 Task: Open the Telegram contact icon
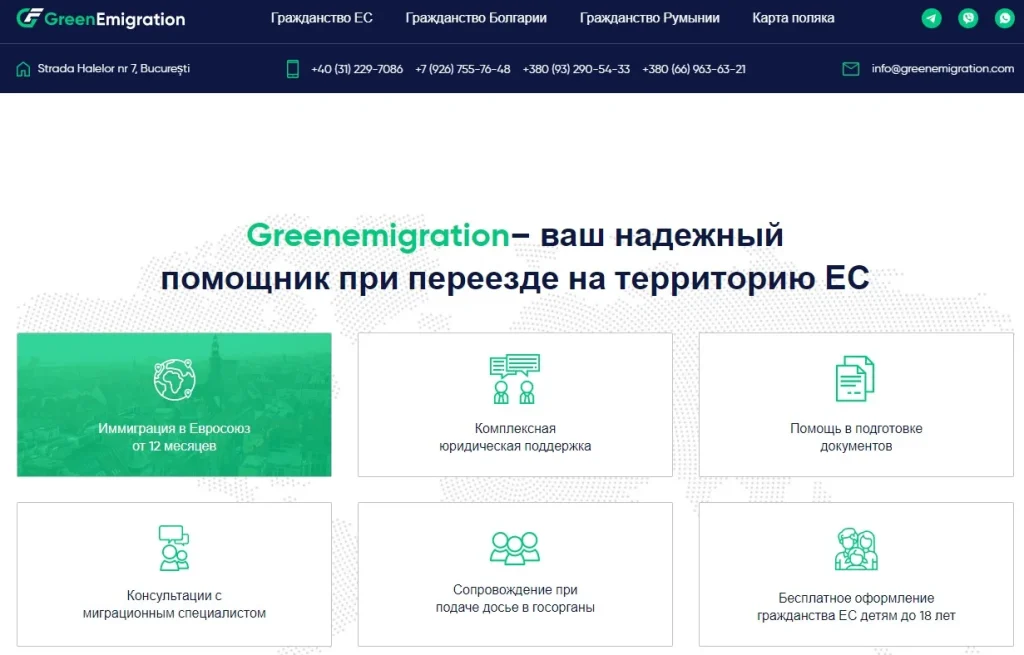(x=931, y=18)
